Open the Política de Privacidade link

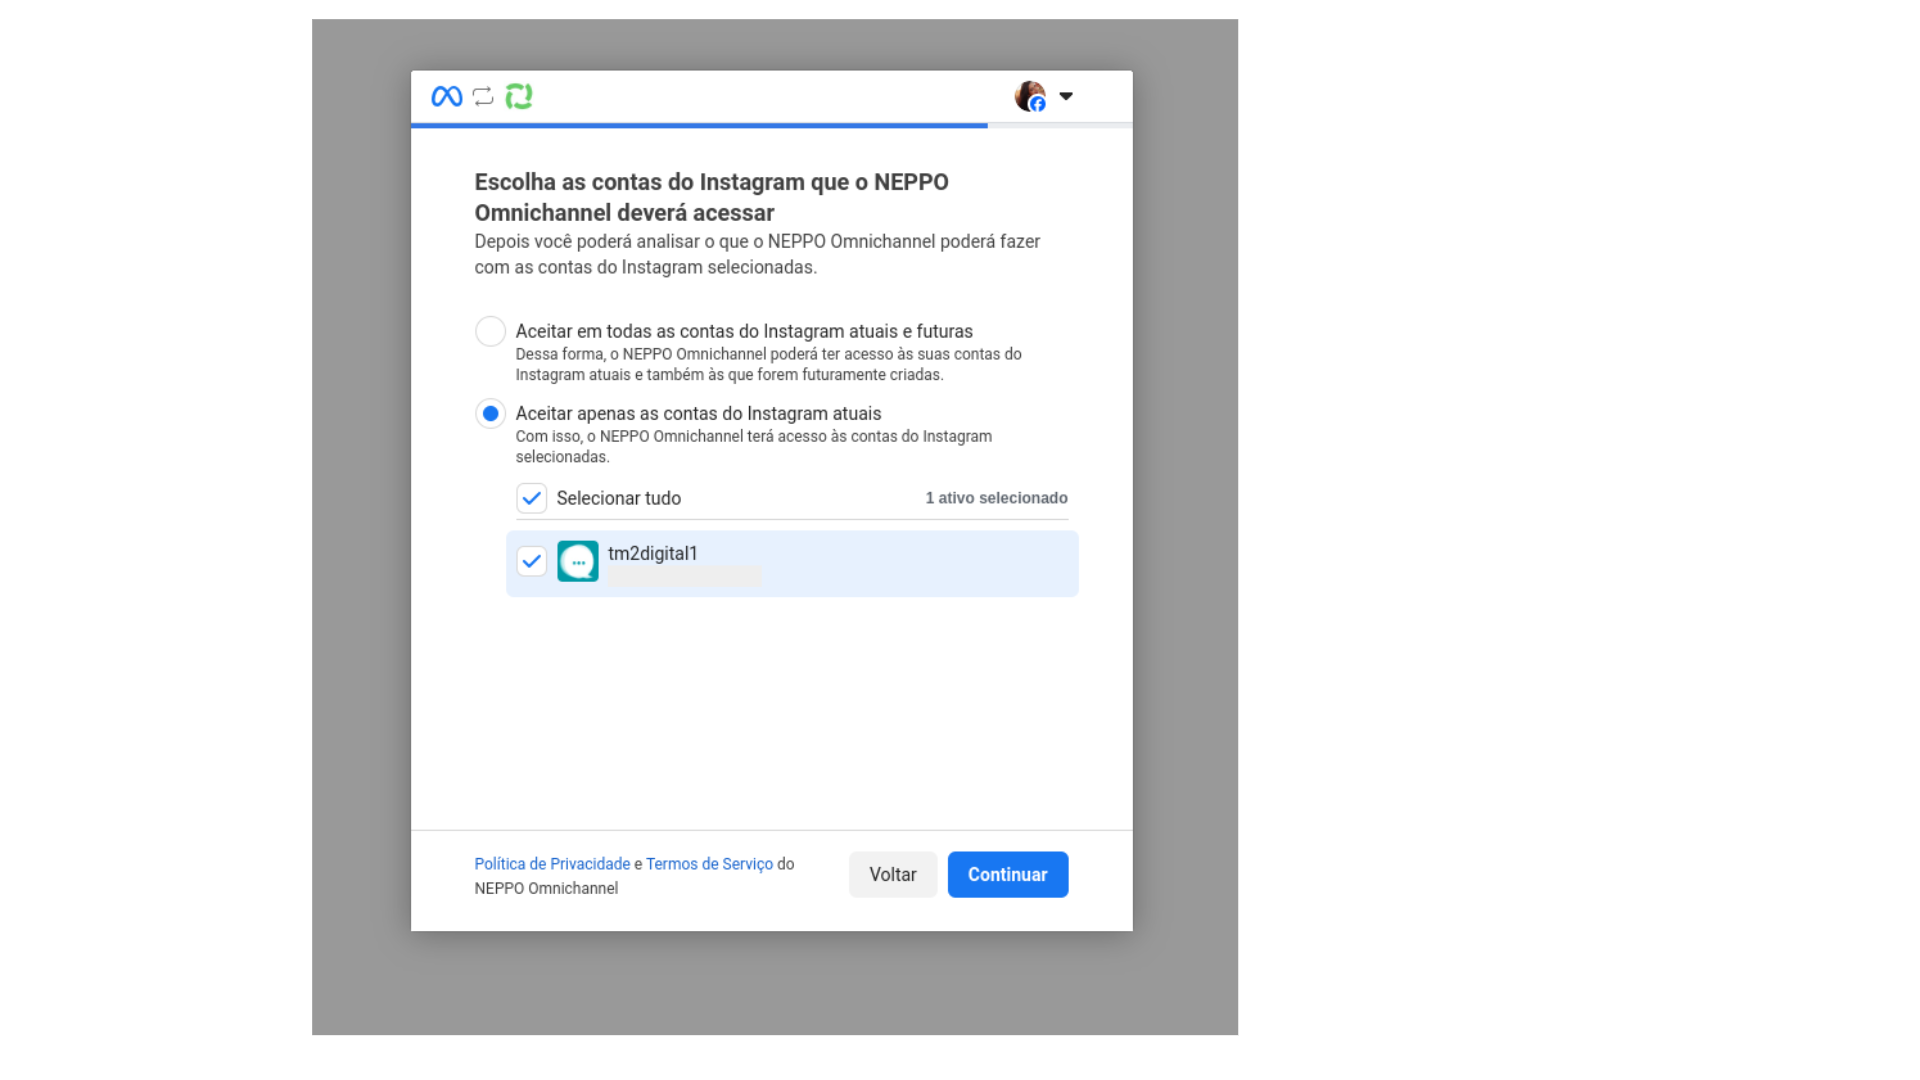tap(552, 864)
